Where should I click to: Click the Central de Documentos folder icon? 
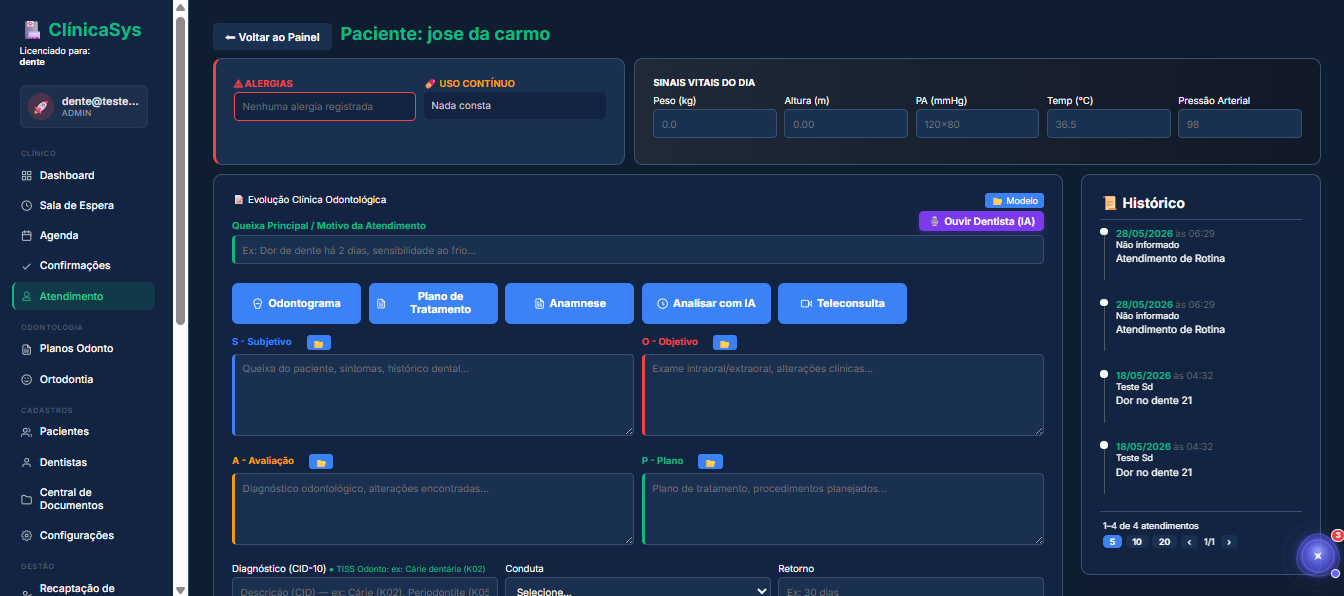(27, 499)
